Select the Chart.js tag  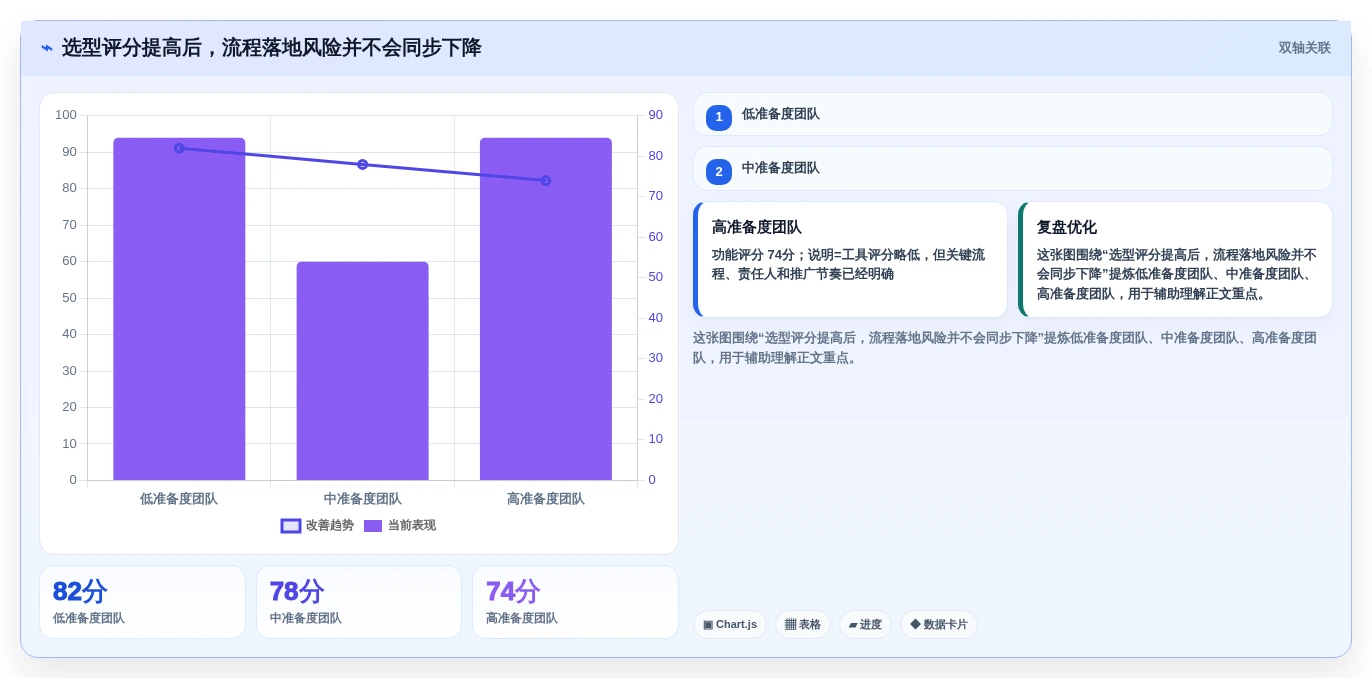click(x=730, y=624)
